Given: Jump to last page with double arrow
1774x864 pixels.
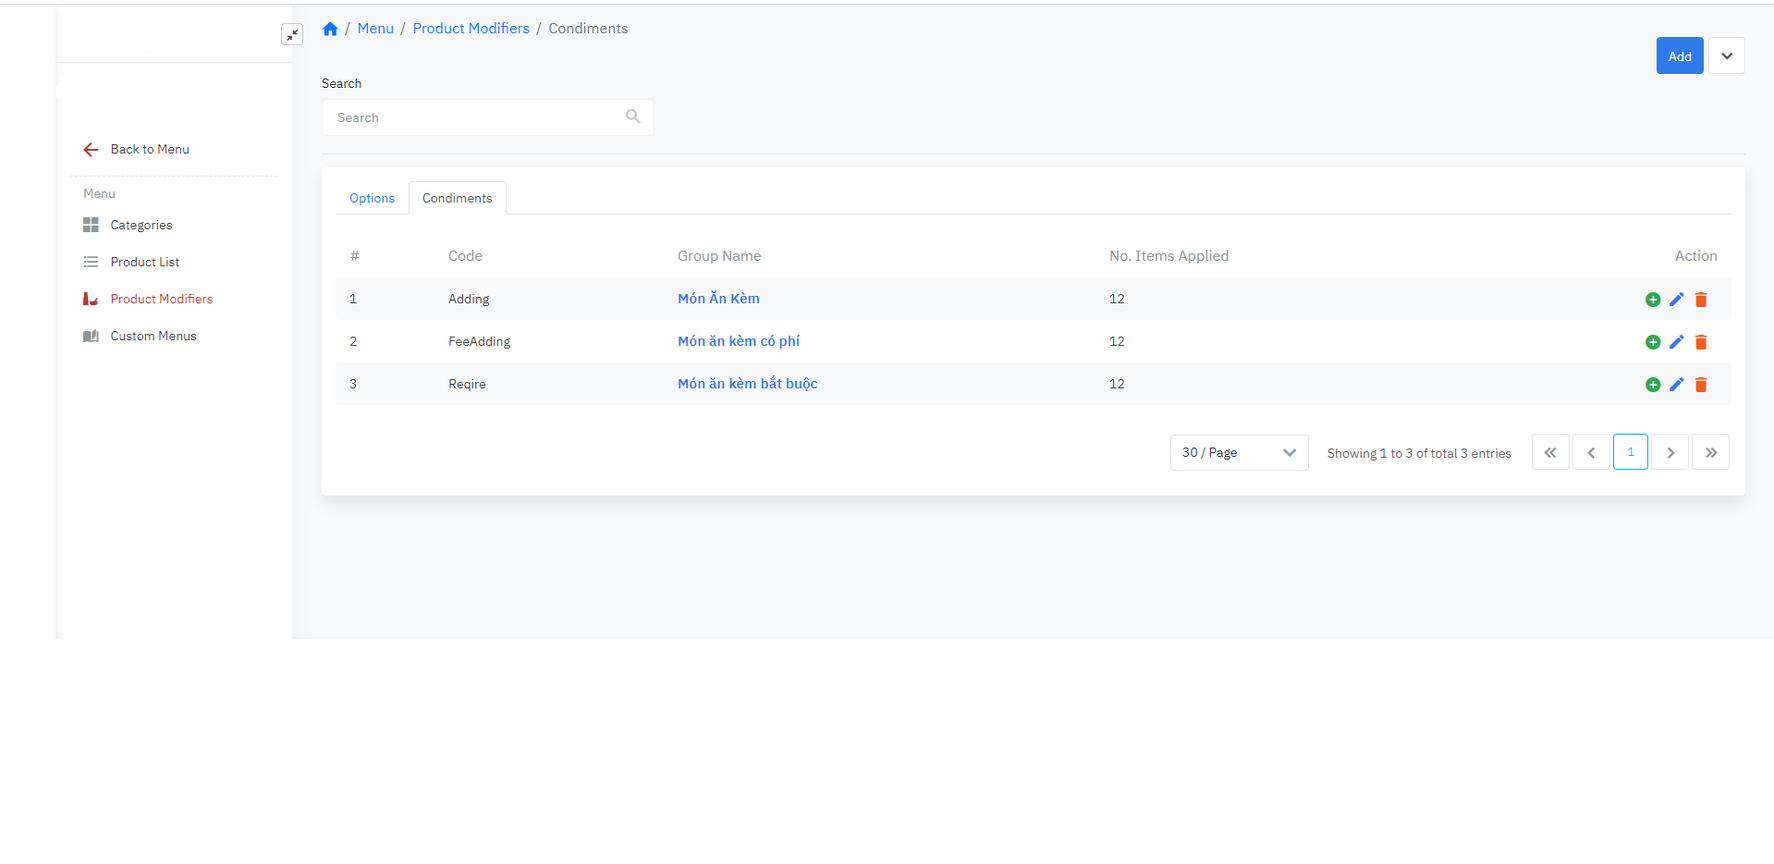Looking at the screenshot, I should tap(1710, 453).
